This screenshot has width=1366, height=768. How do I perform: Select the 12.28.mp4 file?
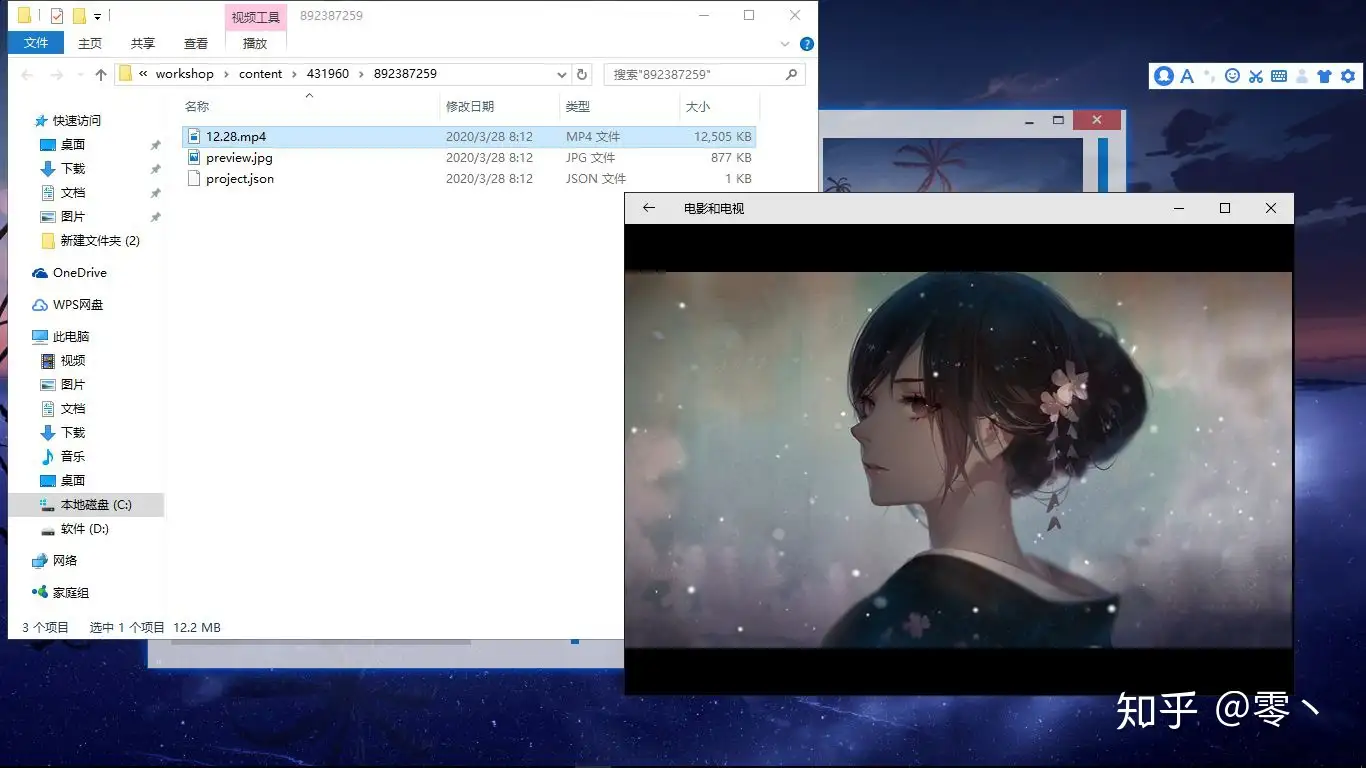[469, 137]
